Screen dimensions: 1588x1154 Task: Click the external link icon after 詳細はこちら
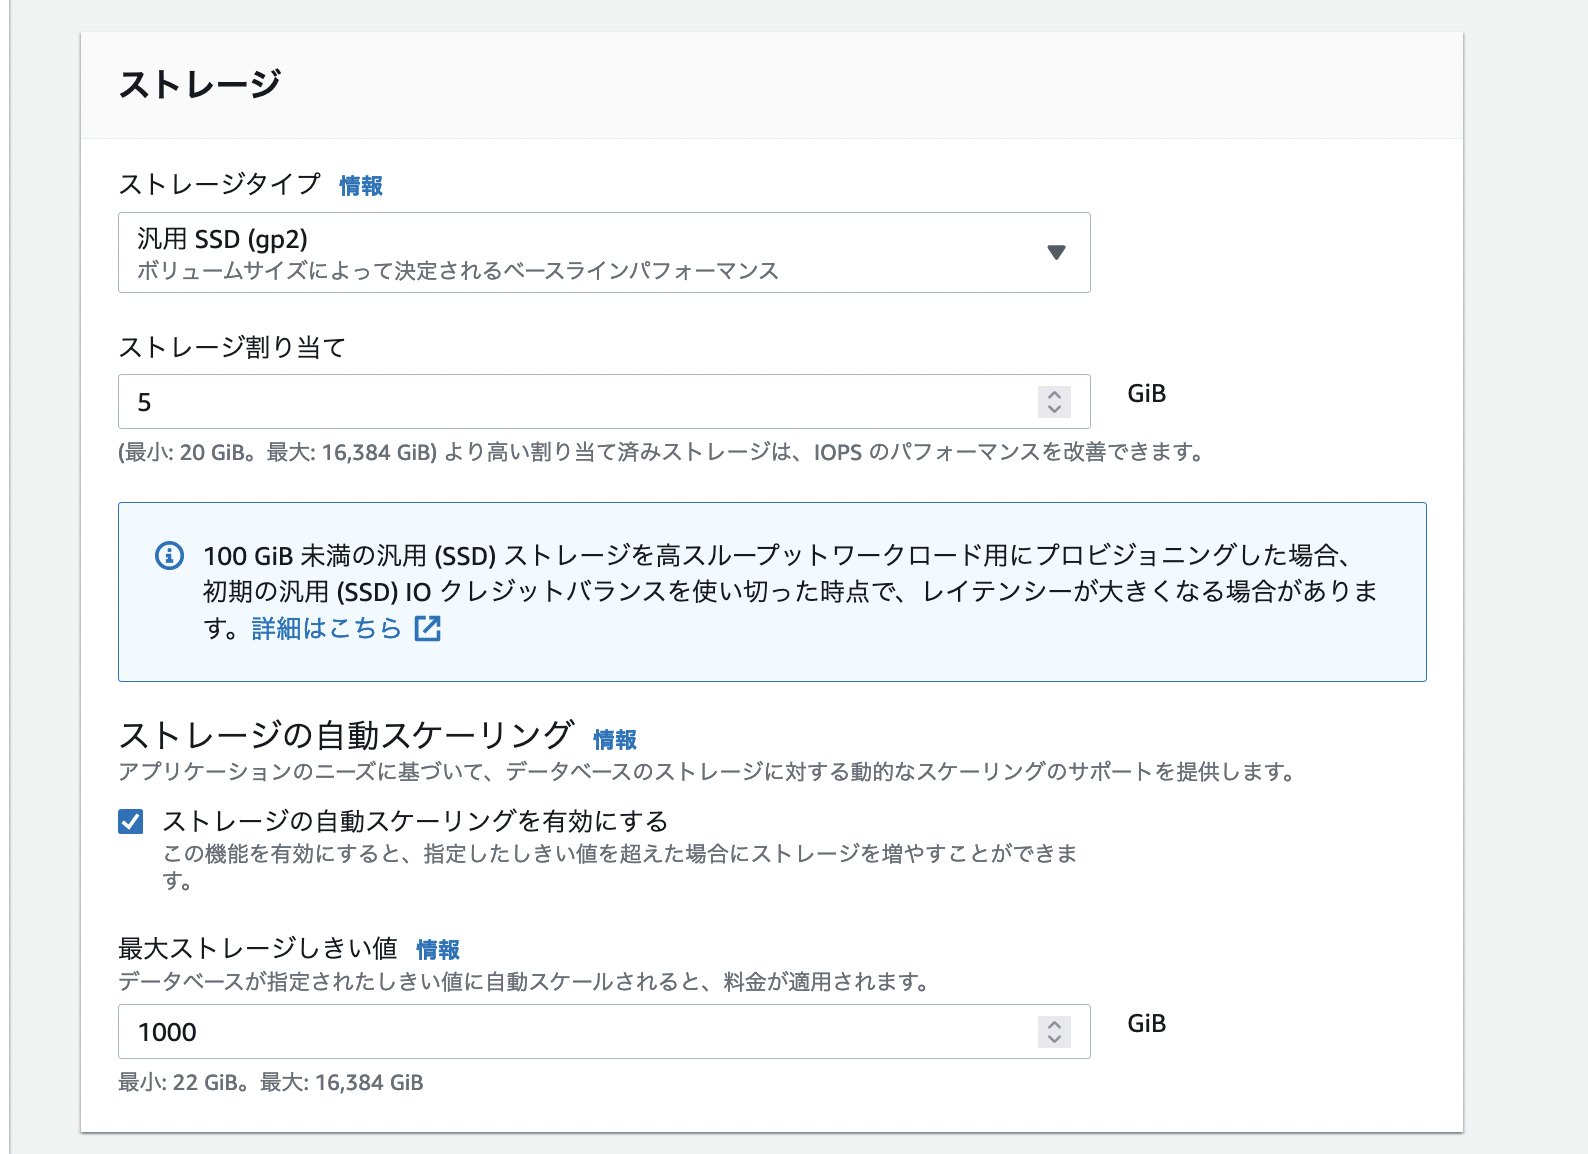(x=428, y=628)
